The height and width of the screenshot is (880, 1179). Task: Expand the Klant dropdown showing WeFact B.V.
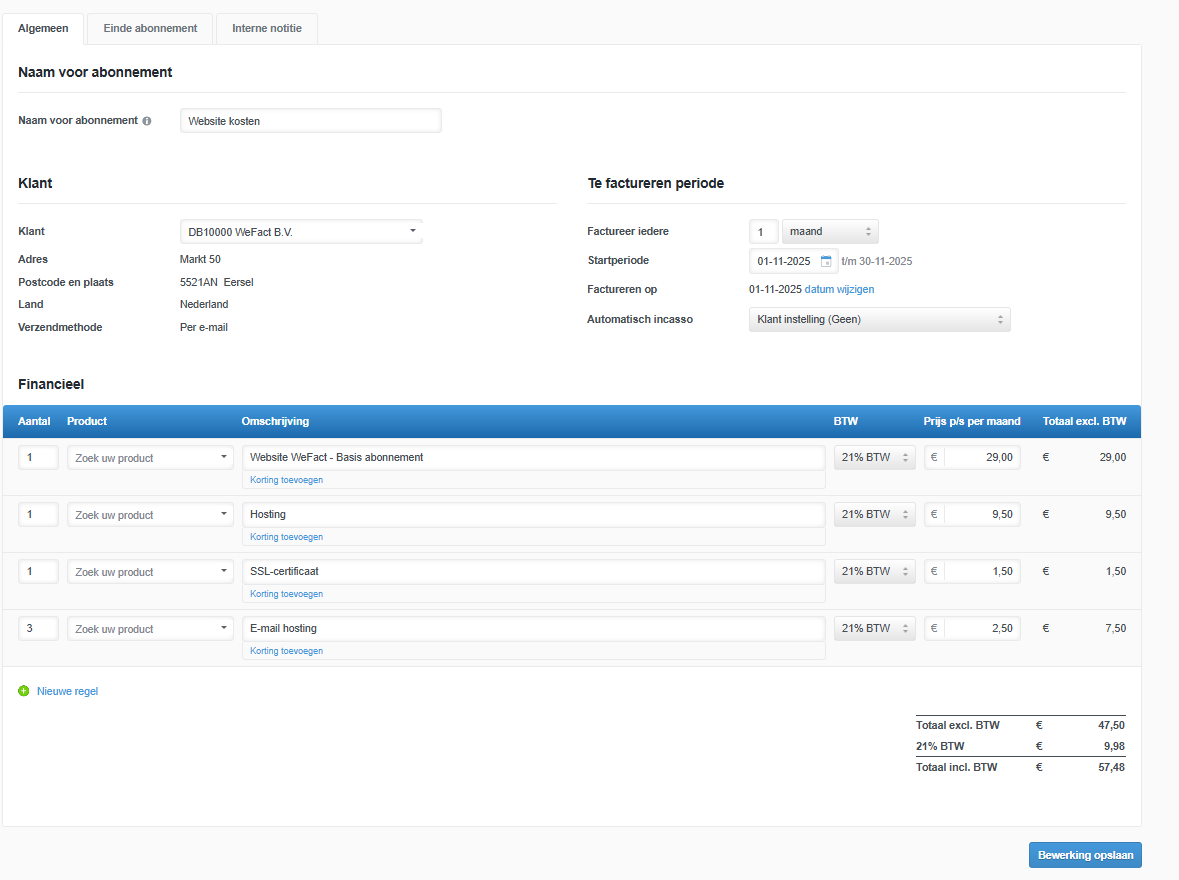[300, 232]
